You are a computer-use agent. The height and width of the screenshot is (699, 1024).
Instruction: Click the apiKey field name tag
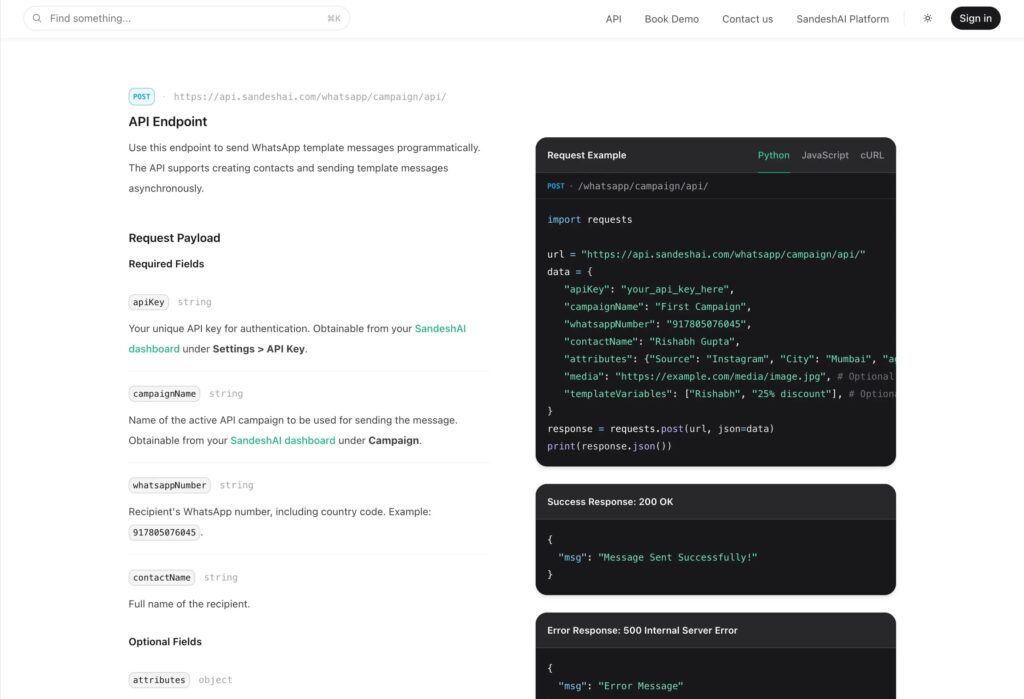149,302
